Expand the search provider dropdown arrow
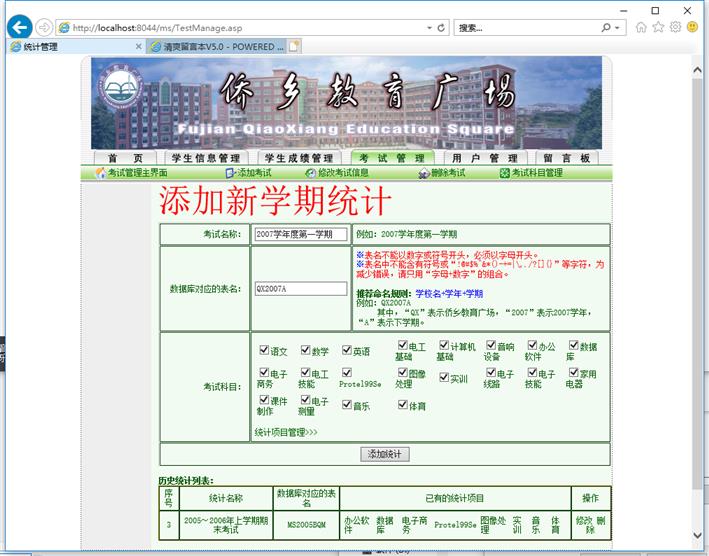 617,28
